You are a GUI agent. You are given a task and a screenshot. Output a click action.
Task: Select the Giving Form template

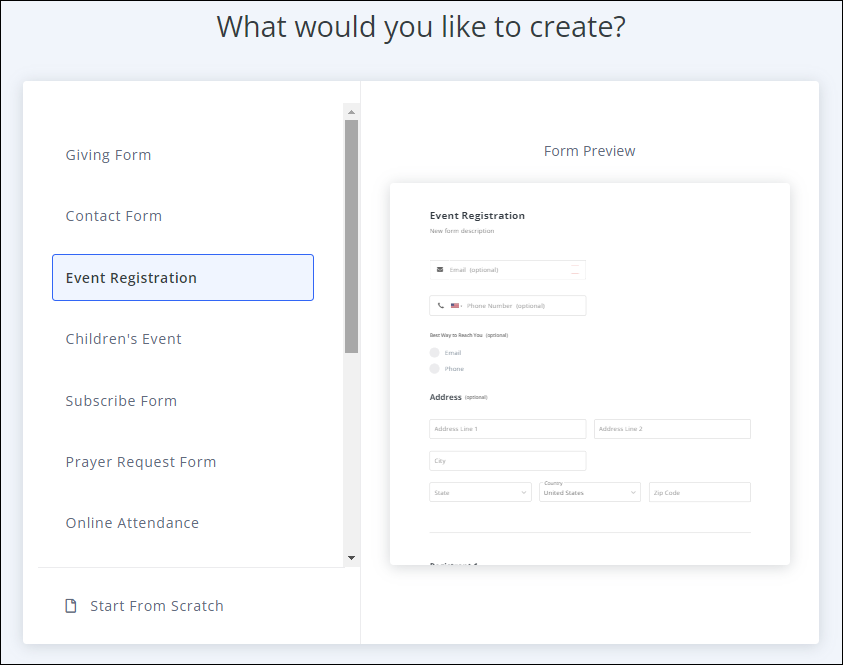pos(108,155)
